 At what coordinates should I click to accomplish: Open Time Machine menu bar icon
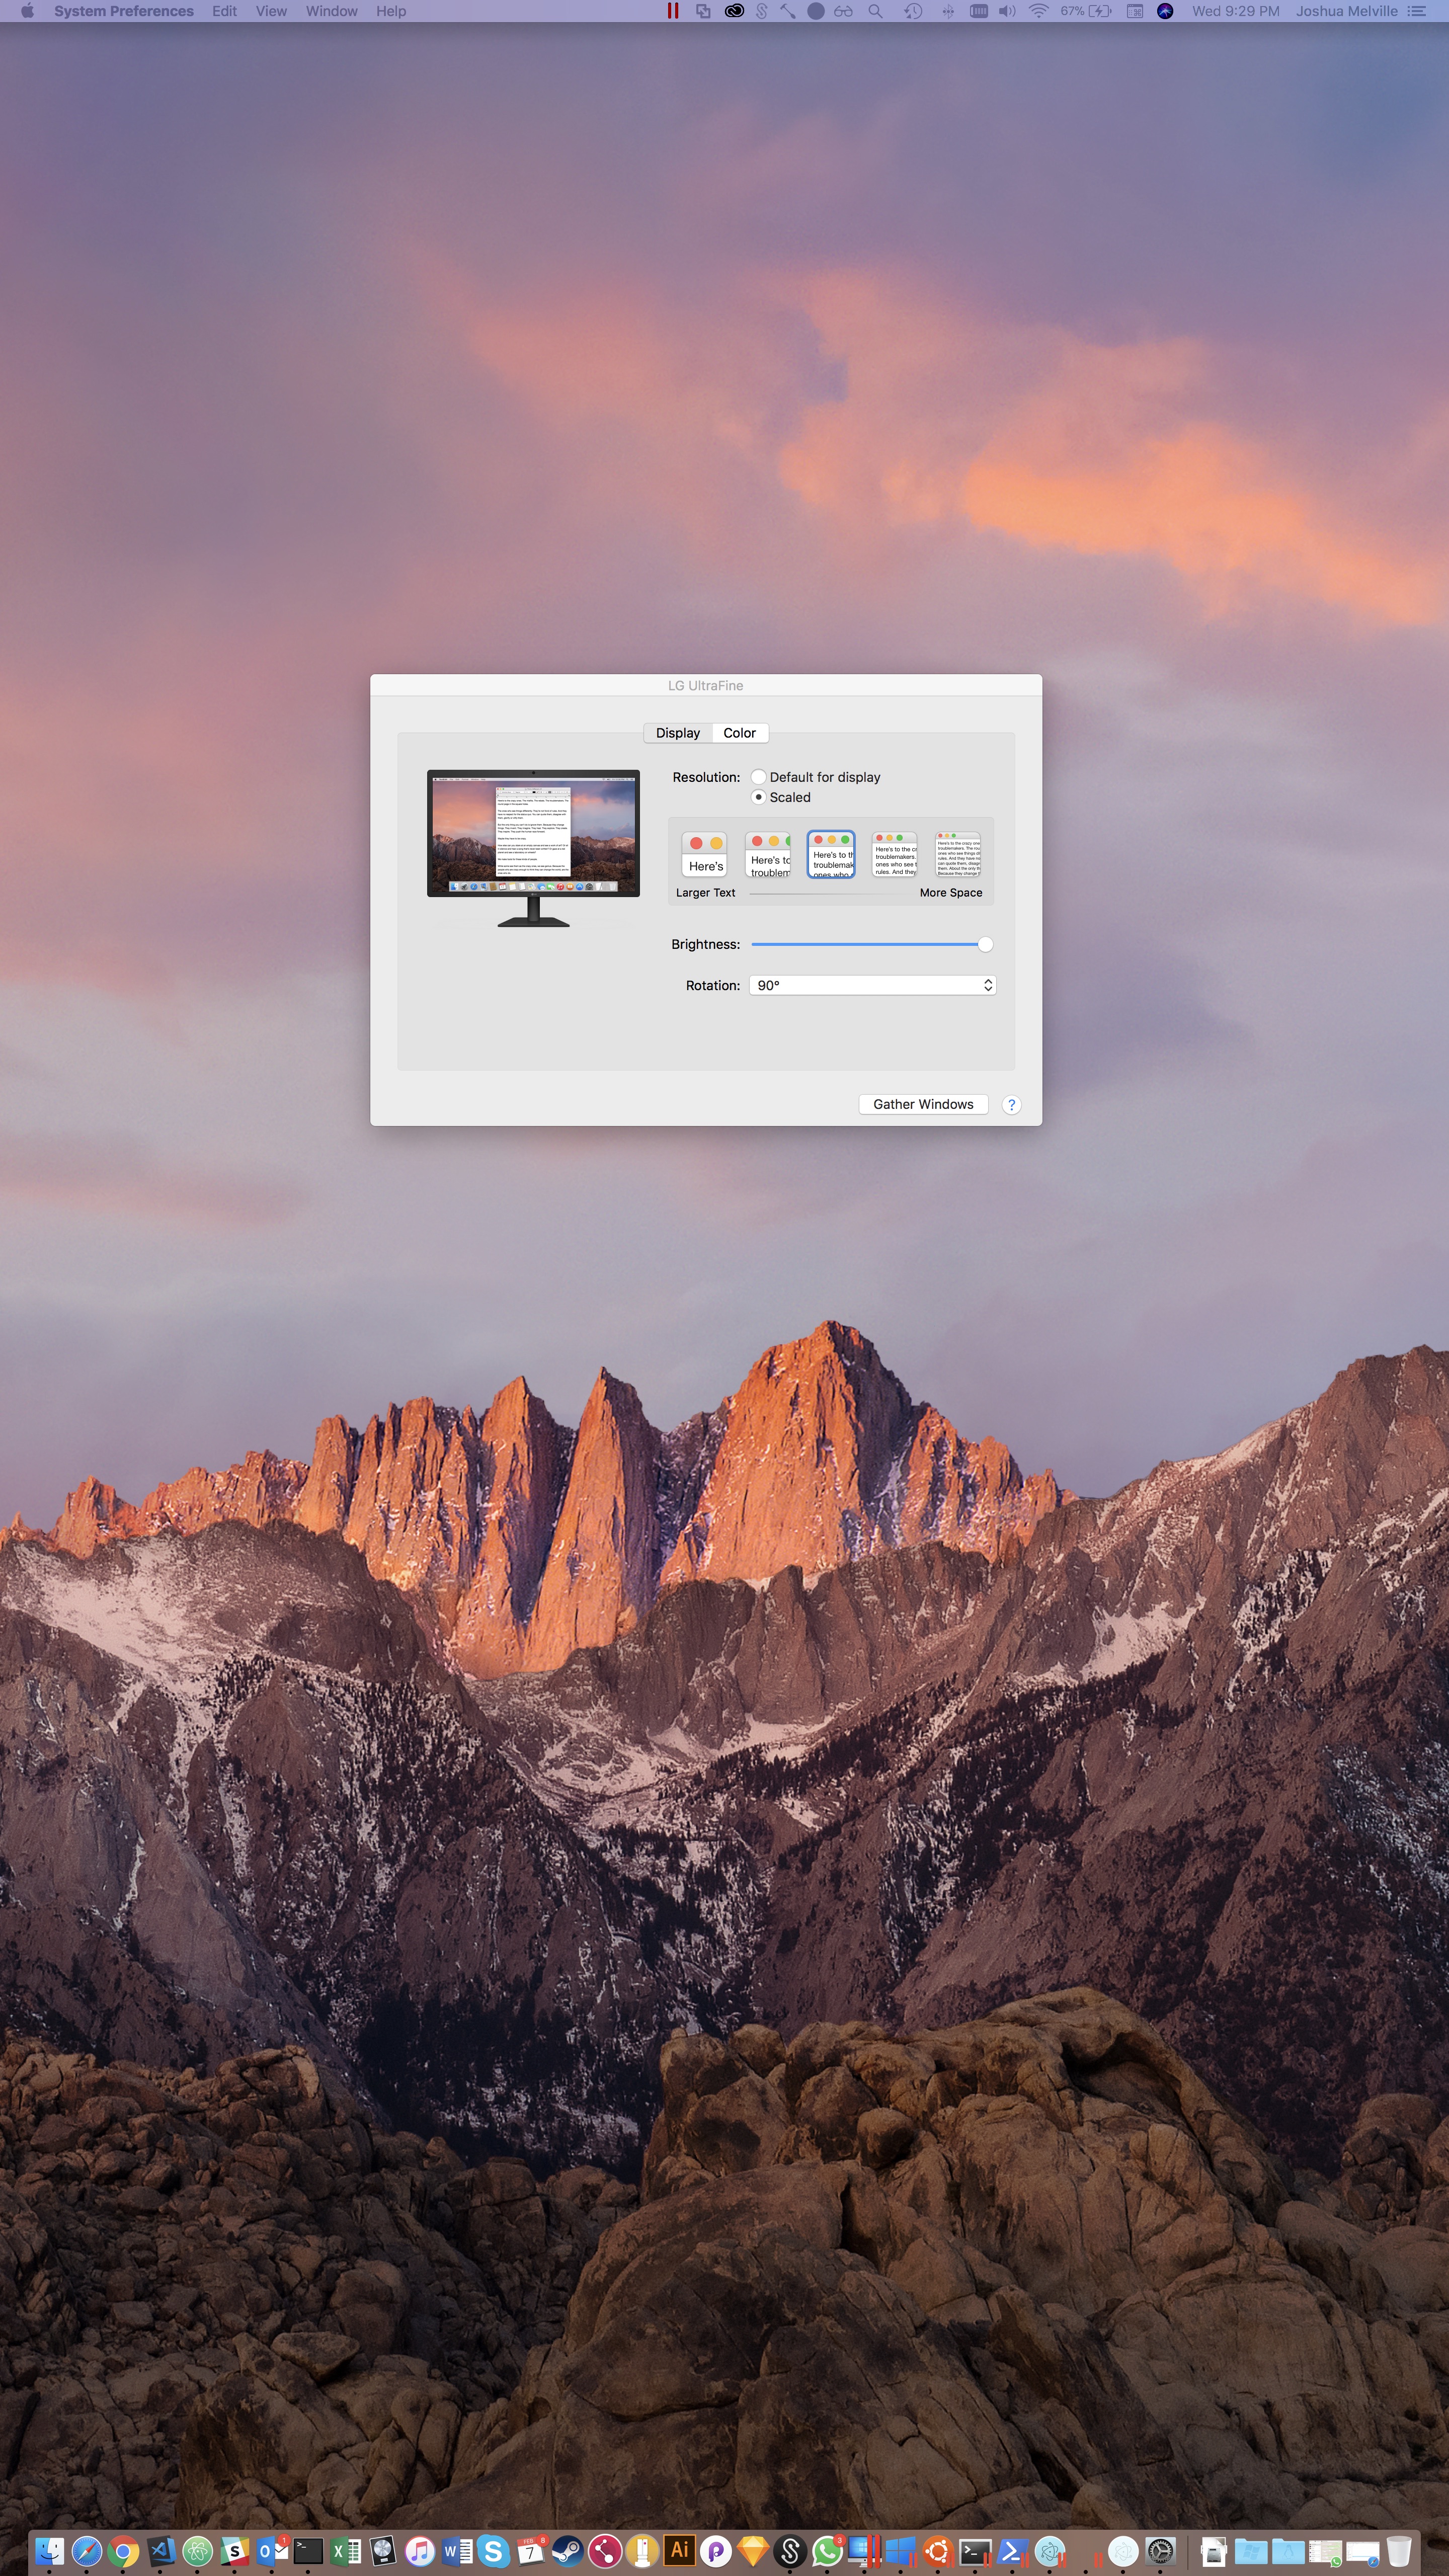(913, 11)
